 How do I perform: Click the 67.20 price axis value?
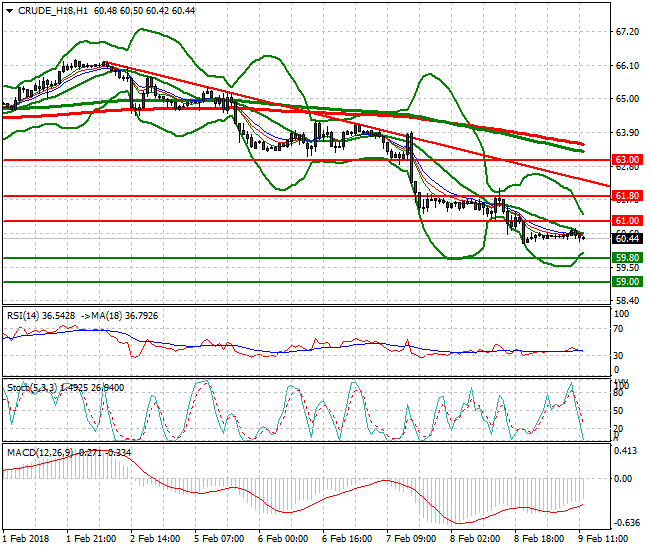627,32
